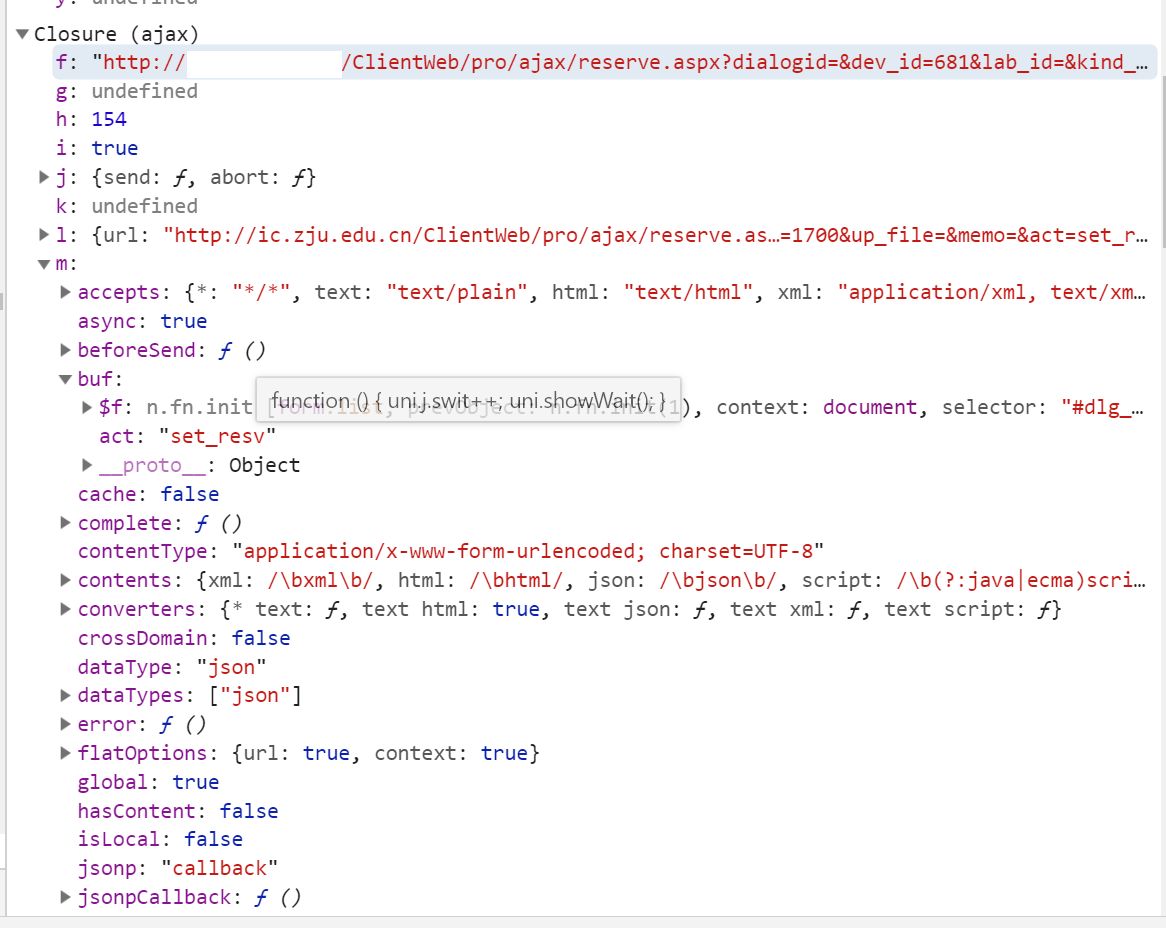This screenshot has width=1166, height=928.
Task: Expand the dataTypes array
Action: (x=66, y=695)
